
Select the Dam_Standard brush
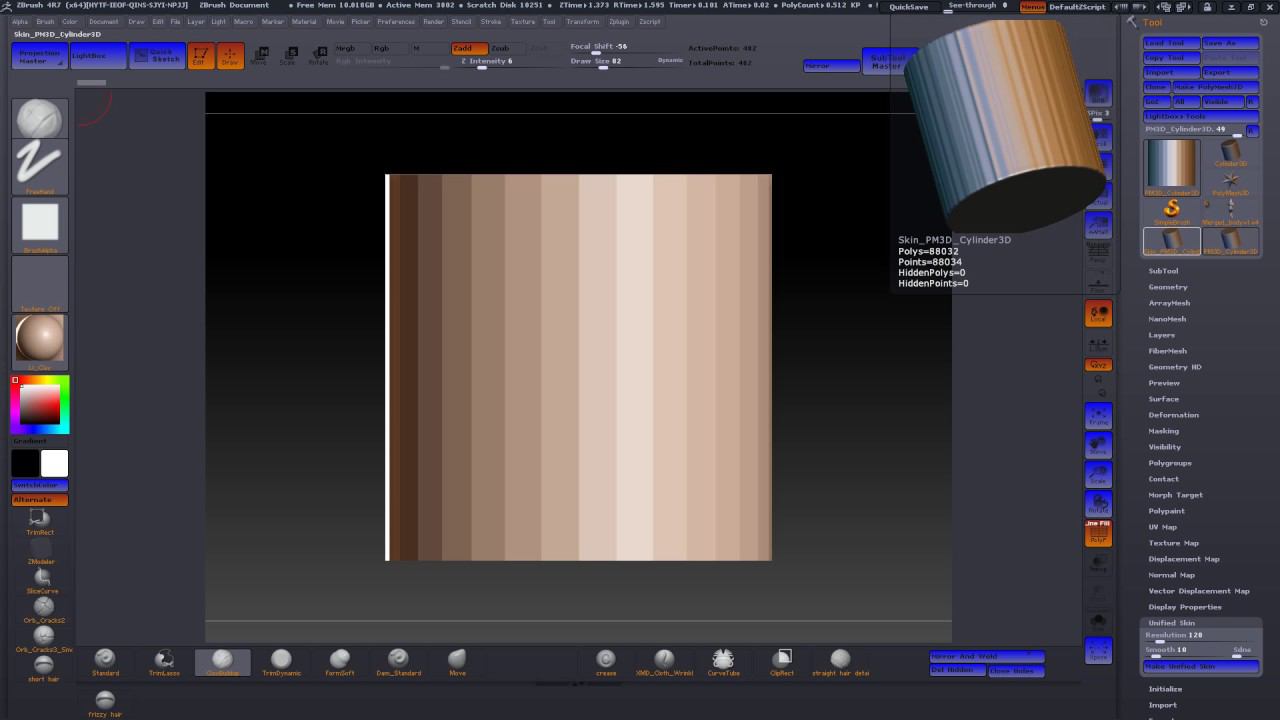pos(398,659)
